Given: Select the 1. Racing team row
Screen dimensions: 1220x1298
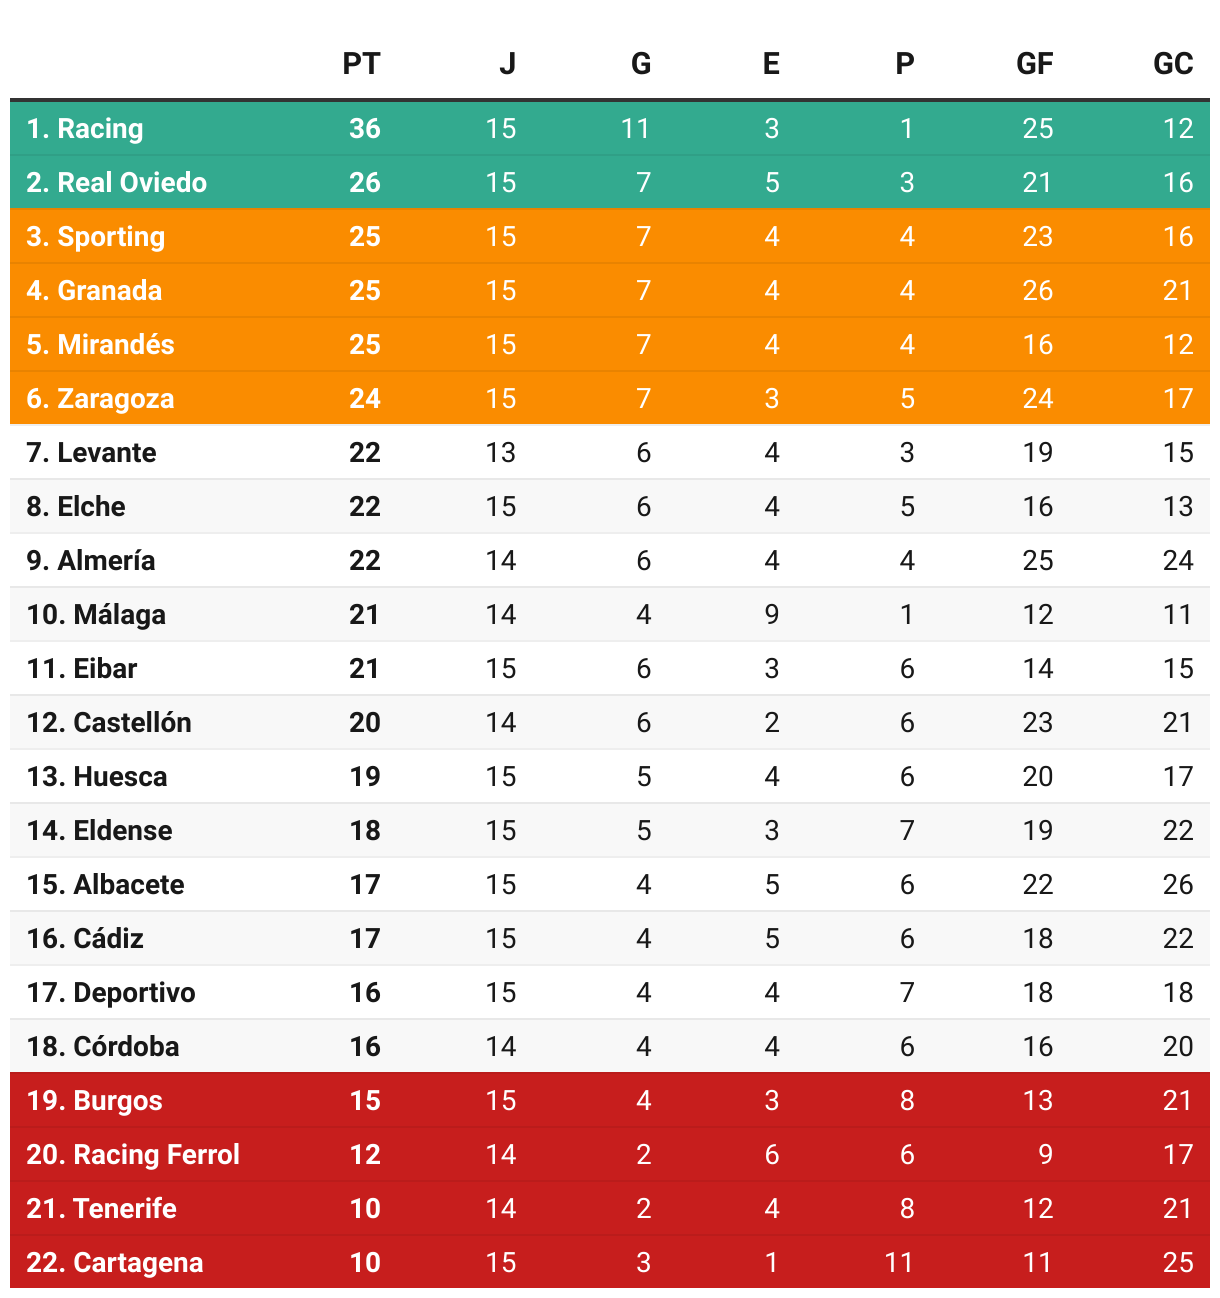Looking at the screenshot, I should click(x=610, y=128).
